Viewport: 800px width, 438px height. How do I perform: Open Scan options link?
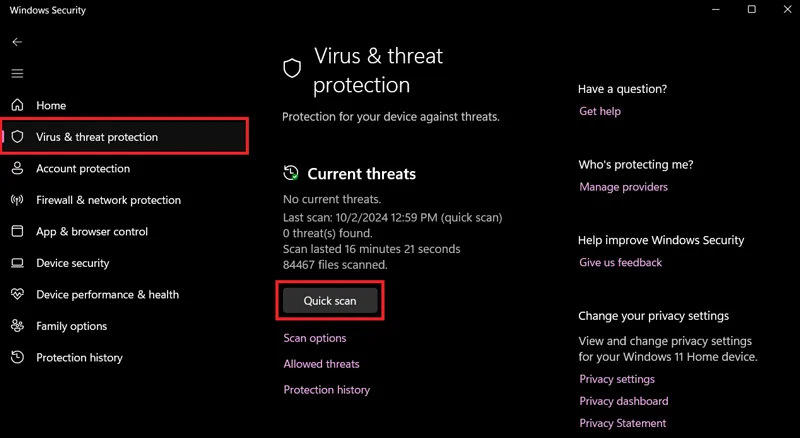315,338
